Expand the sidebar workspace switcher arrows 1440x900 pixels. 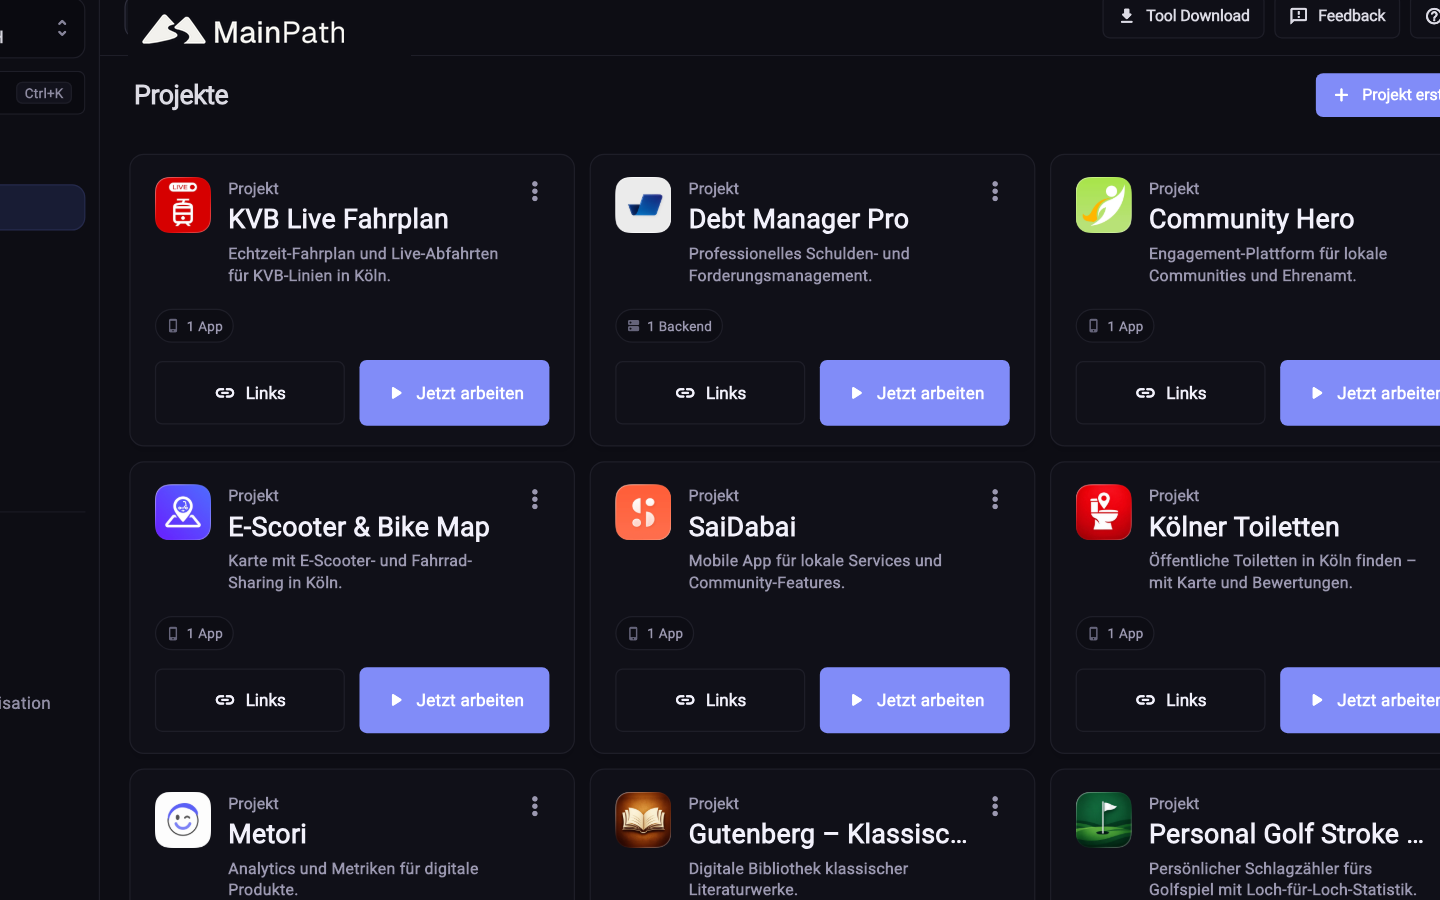coord(62,28)
